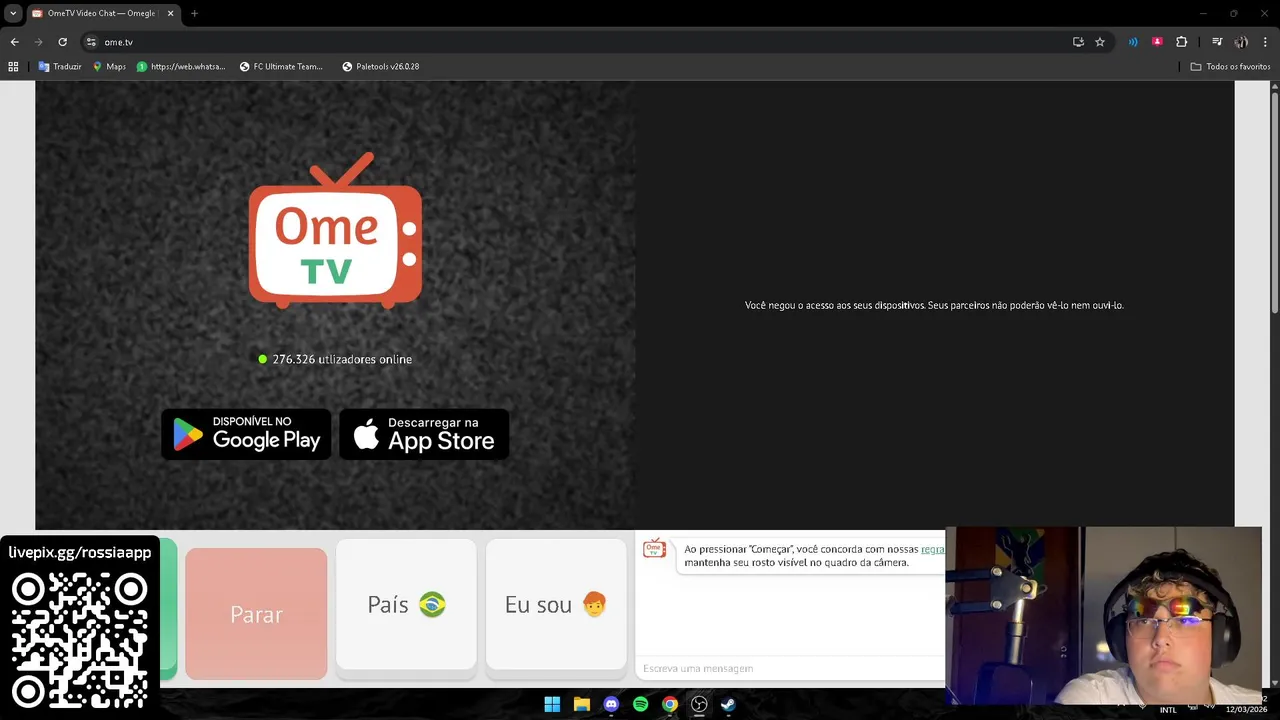
Task: Open the media control icon
Action: click(1217, 42)
